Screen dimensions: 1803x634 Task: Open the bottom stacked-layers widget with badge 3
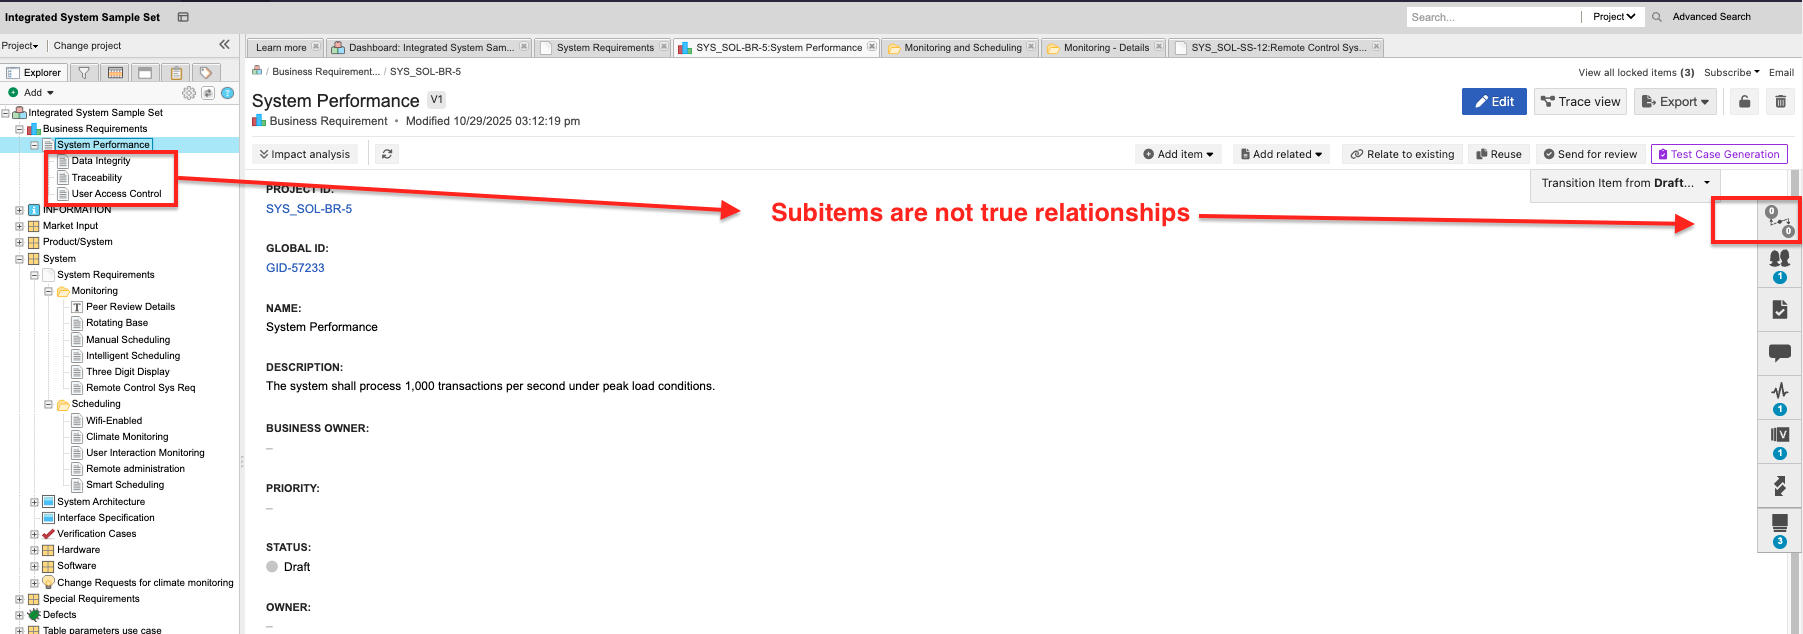pyautogui.click(x=1779, y=530)
